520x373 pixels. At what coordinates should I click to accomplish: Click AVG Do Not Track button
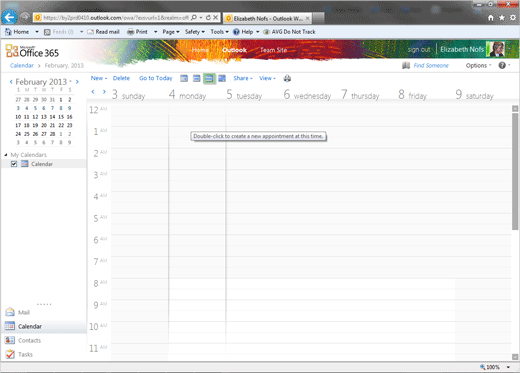click(289, 32)
